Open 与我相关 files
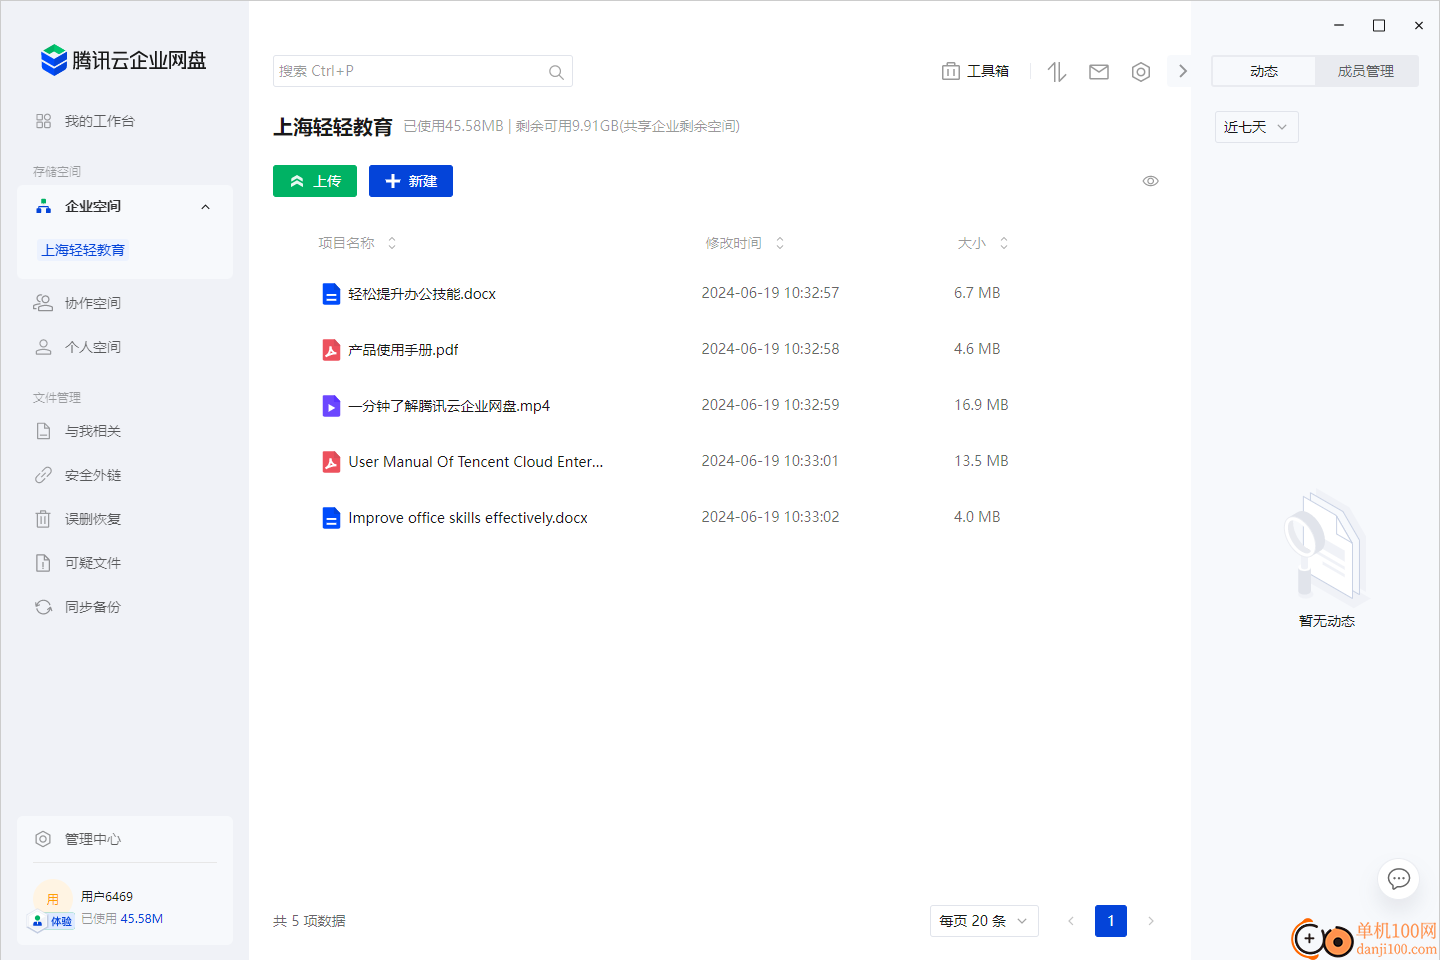The width and height of the screenshot is (1440, 960). tap(93, 431)
